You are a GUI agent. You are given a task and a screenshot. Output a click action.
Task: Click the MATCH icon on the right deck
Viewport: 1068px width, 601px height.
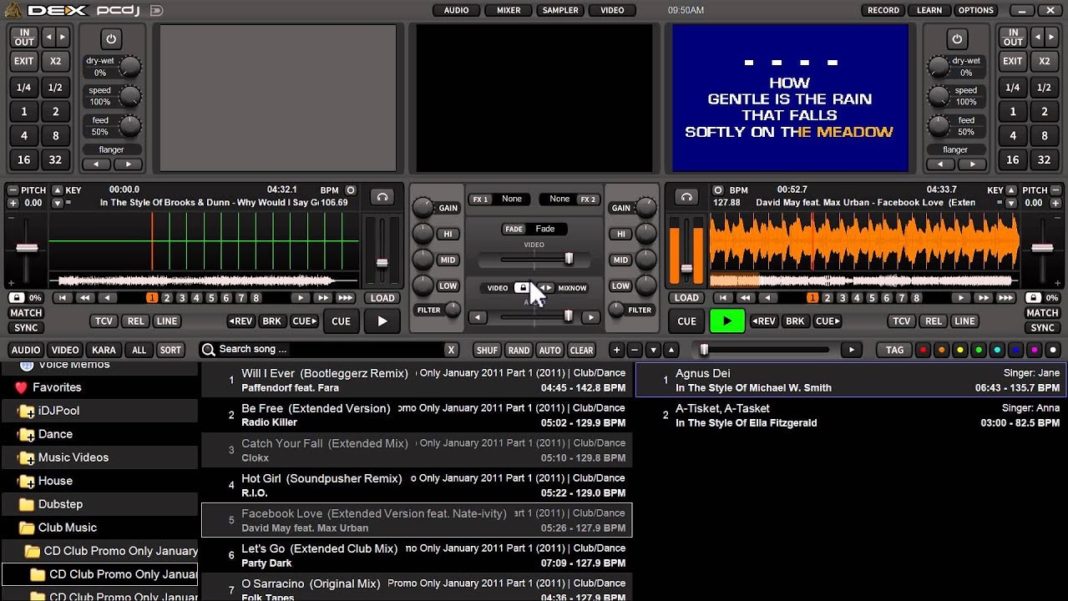click(1042, 313)
